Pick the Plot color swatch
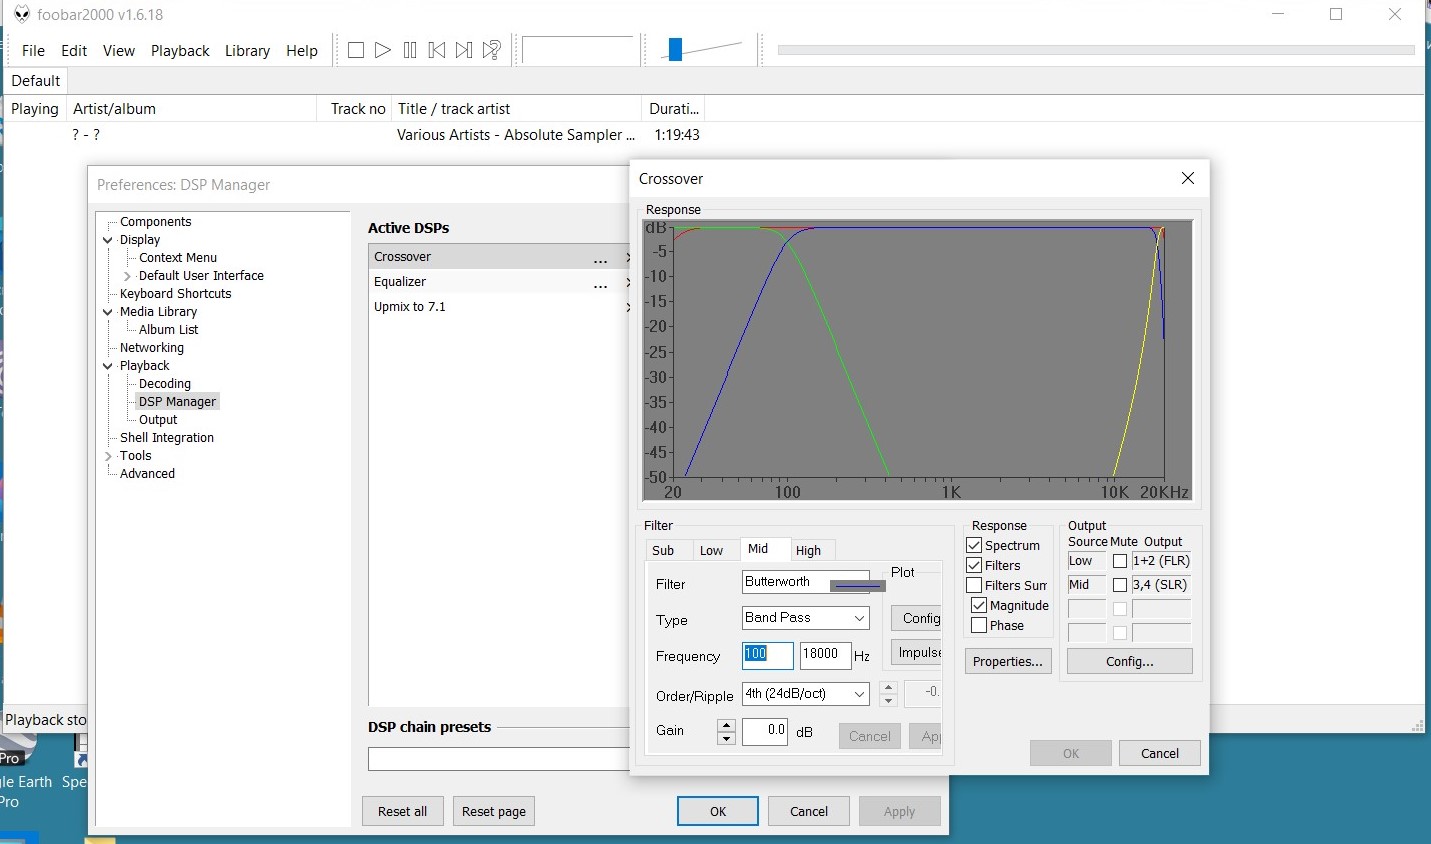 pos(857,585)
